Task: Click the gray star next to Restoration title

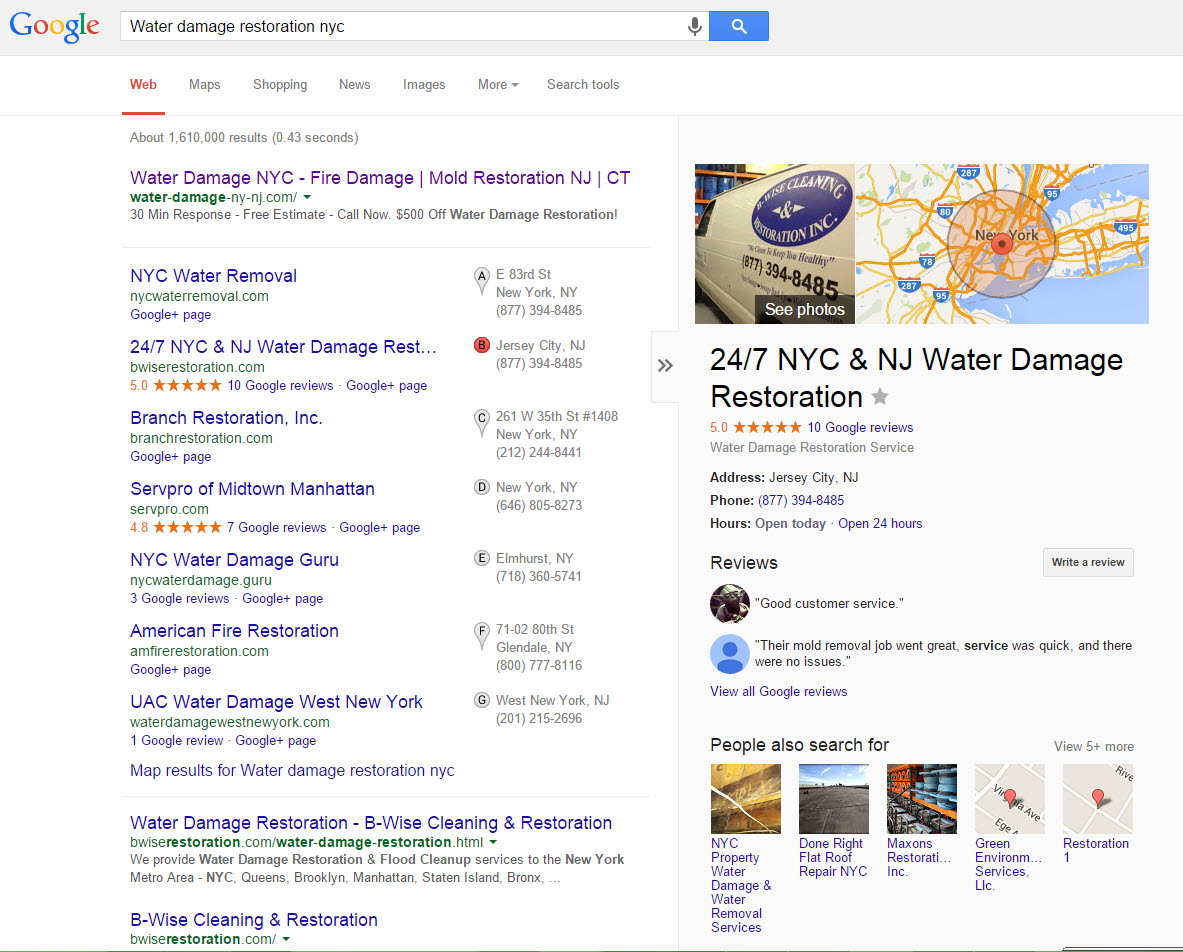Action: point(880,396)
